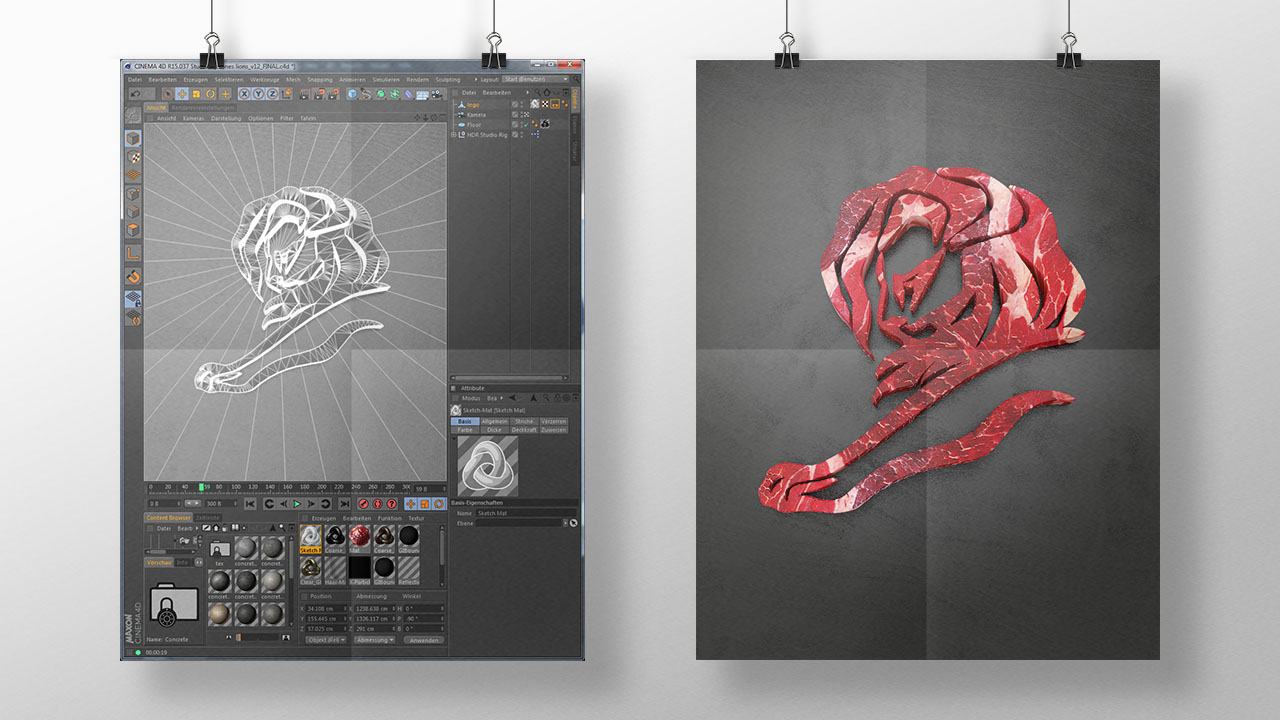
Task: Click the X position field 34.108 cm
Action: pos(326,608)
